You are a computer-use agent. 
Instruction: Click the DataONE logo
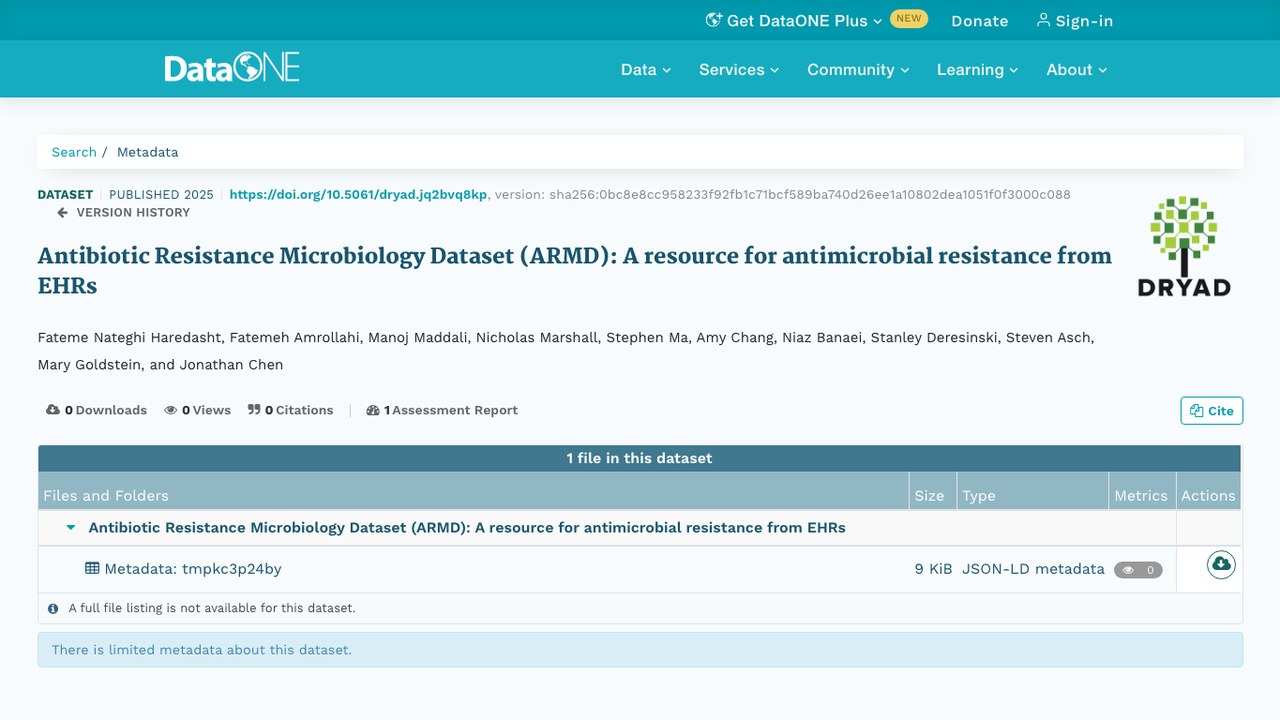click(232, 68)
